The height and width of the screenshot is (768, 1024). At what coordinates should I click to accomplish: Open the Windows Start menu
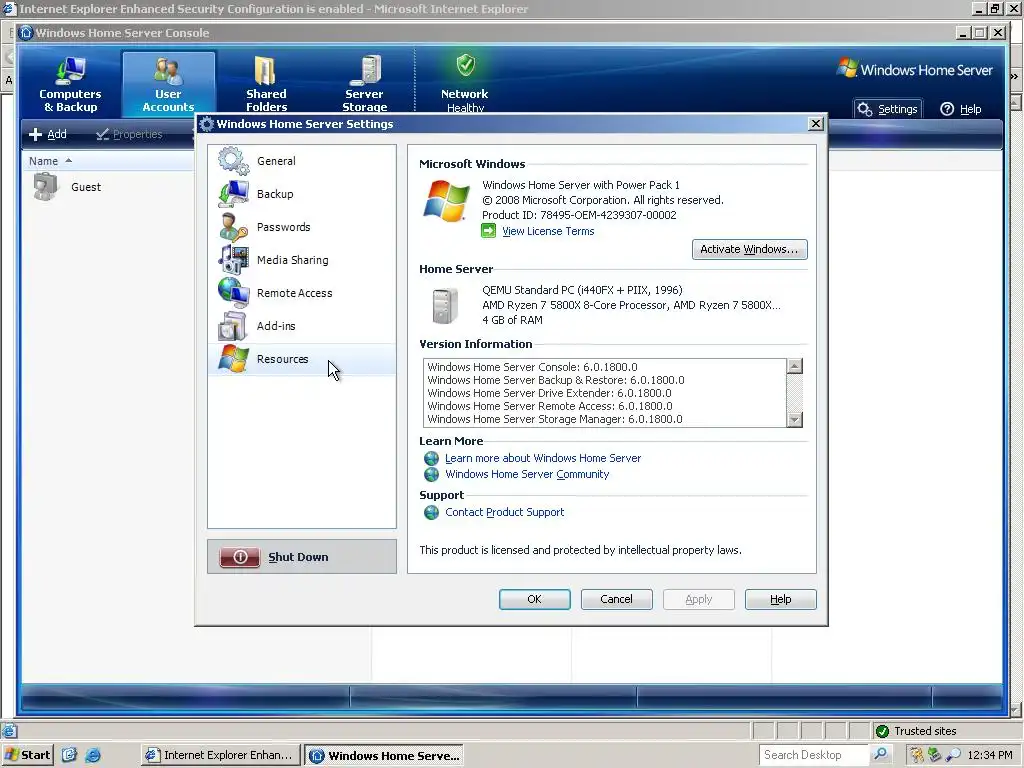pos(27,755)
